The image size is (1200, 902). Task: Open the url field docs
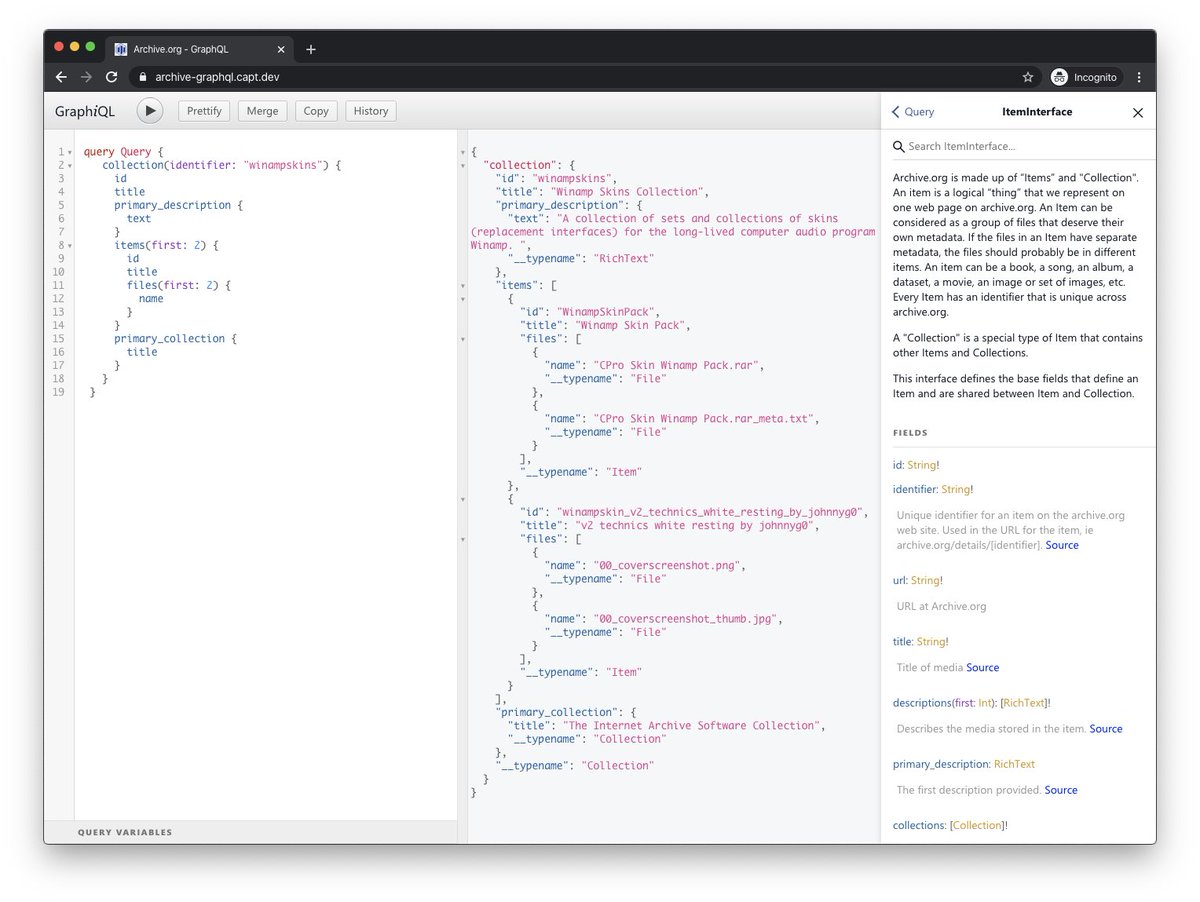899,580
